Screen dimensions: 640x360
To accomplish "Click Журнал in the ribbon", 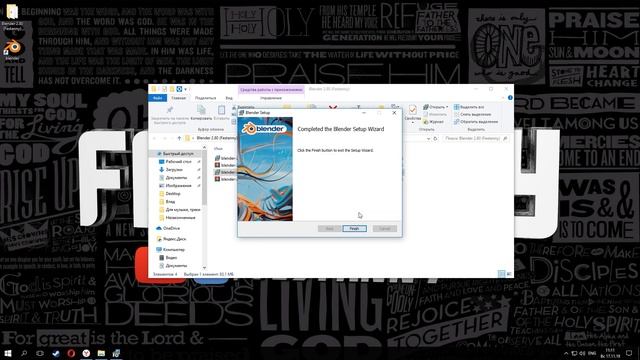I will pos(433,122).
